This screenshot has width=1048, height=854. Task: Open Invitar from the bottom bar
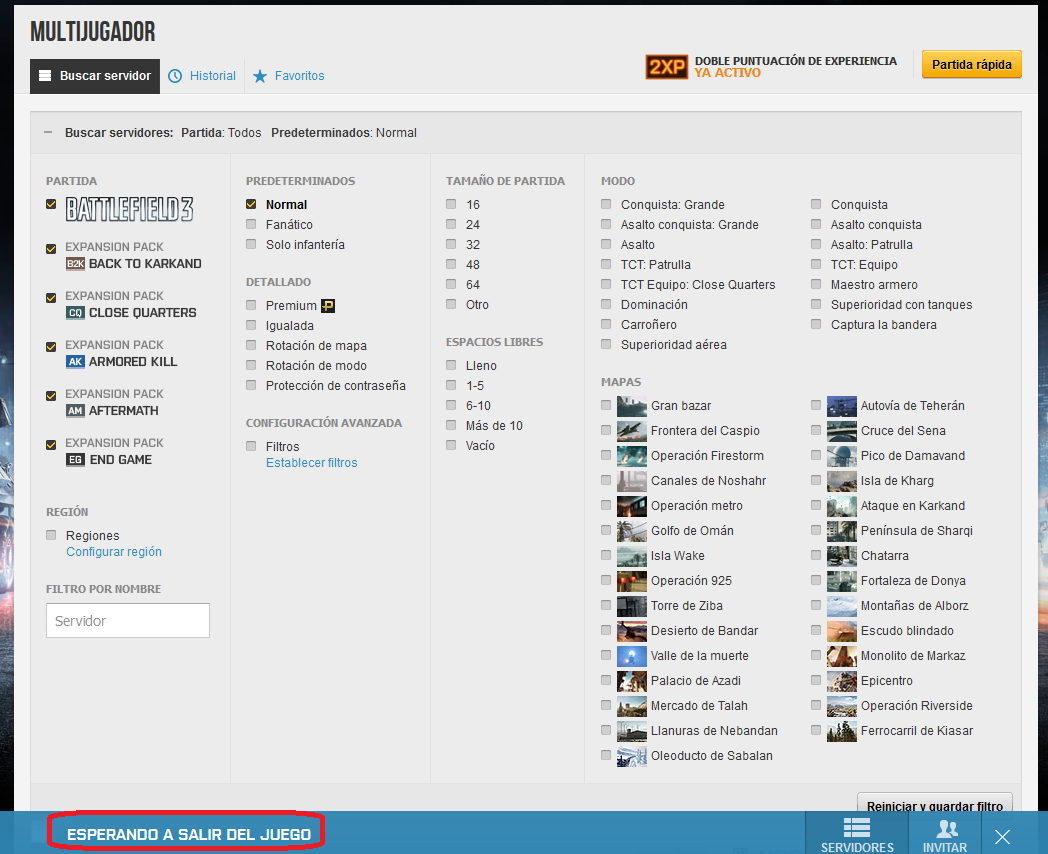pyautogui.click(x=945, y=834)
